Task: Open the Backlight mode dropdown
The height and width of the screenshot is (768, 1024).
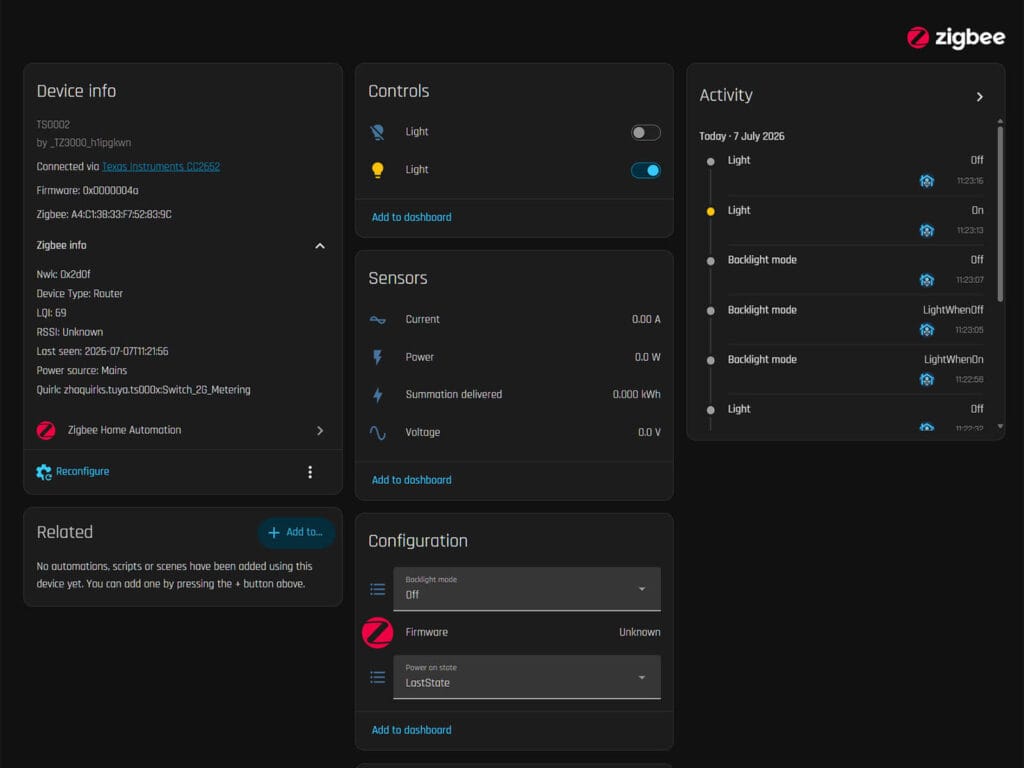Action: point(527,589)
